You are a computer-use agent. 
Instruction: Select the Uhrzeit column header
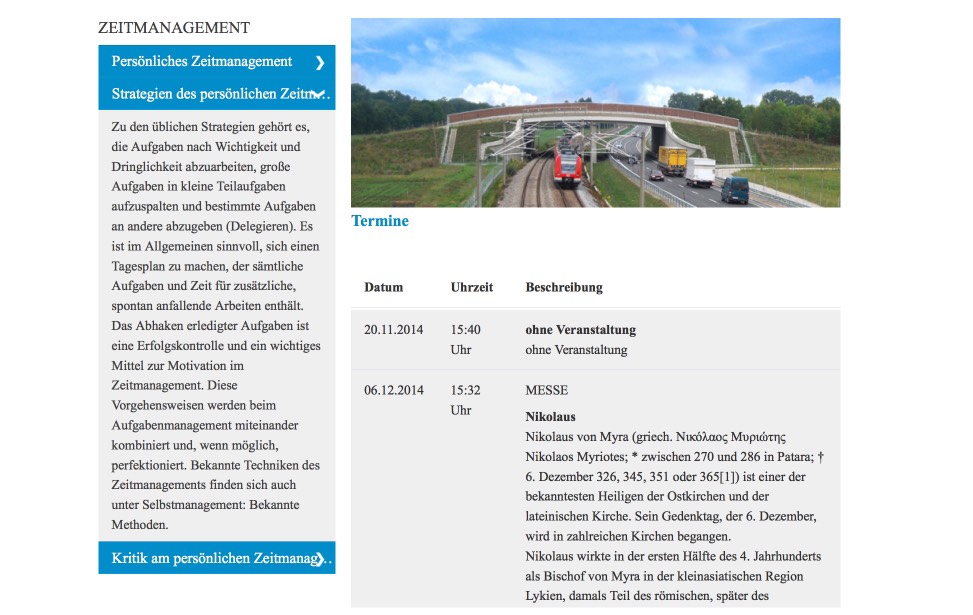coord(472,287)
